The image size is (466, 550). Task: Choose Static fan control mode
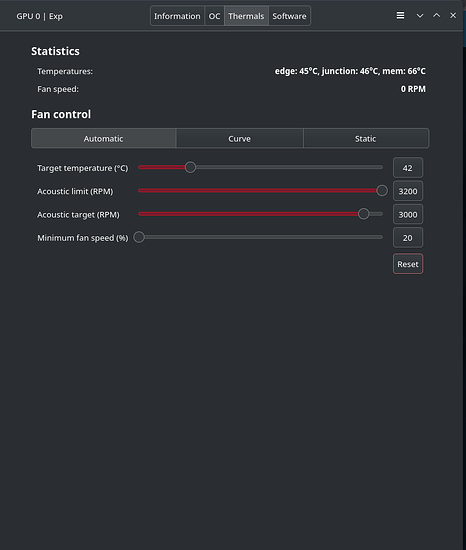366,139
